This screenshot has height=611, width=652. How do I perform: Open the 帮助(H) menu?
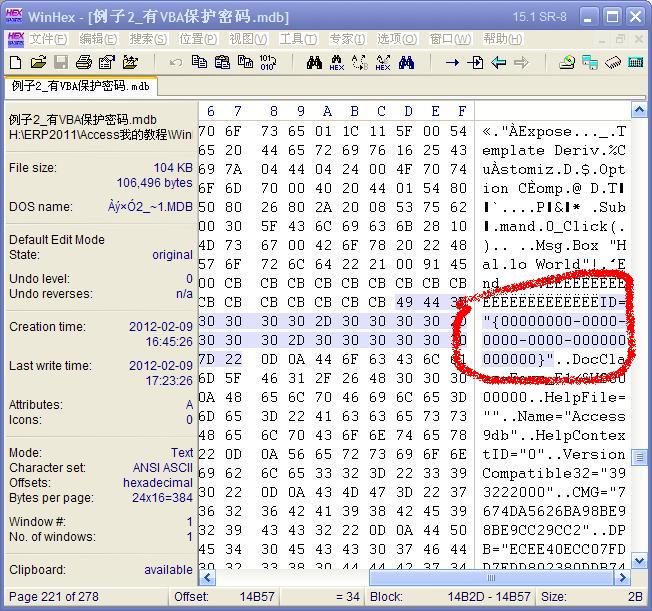[x=502, y=39]
